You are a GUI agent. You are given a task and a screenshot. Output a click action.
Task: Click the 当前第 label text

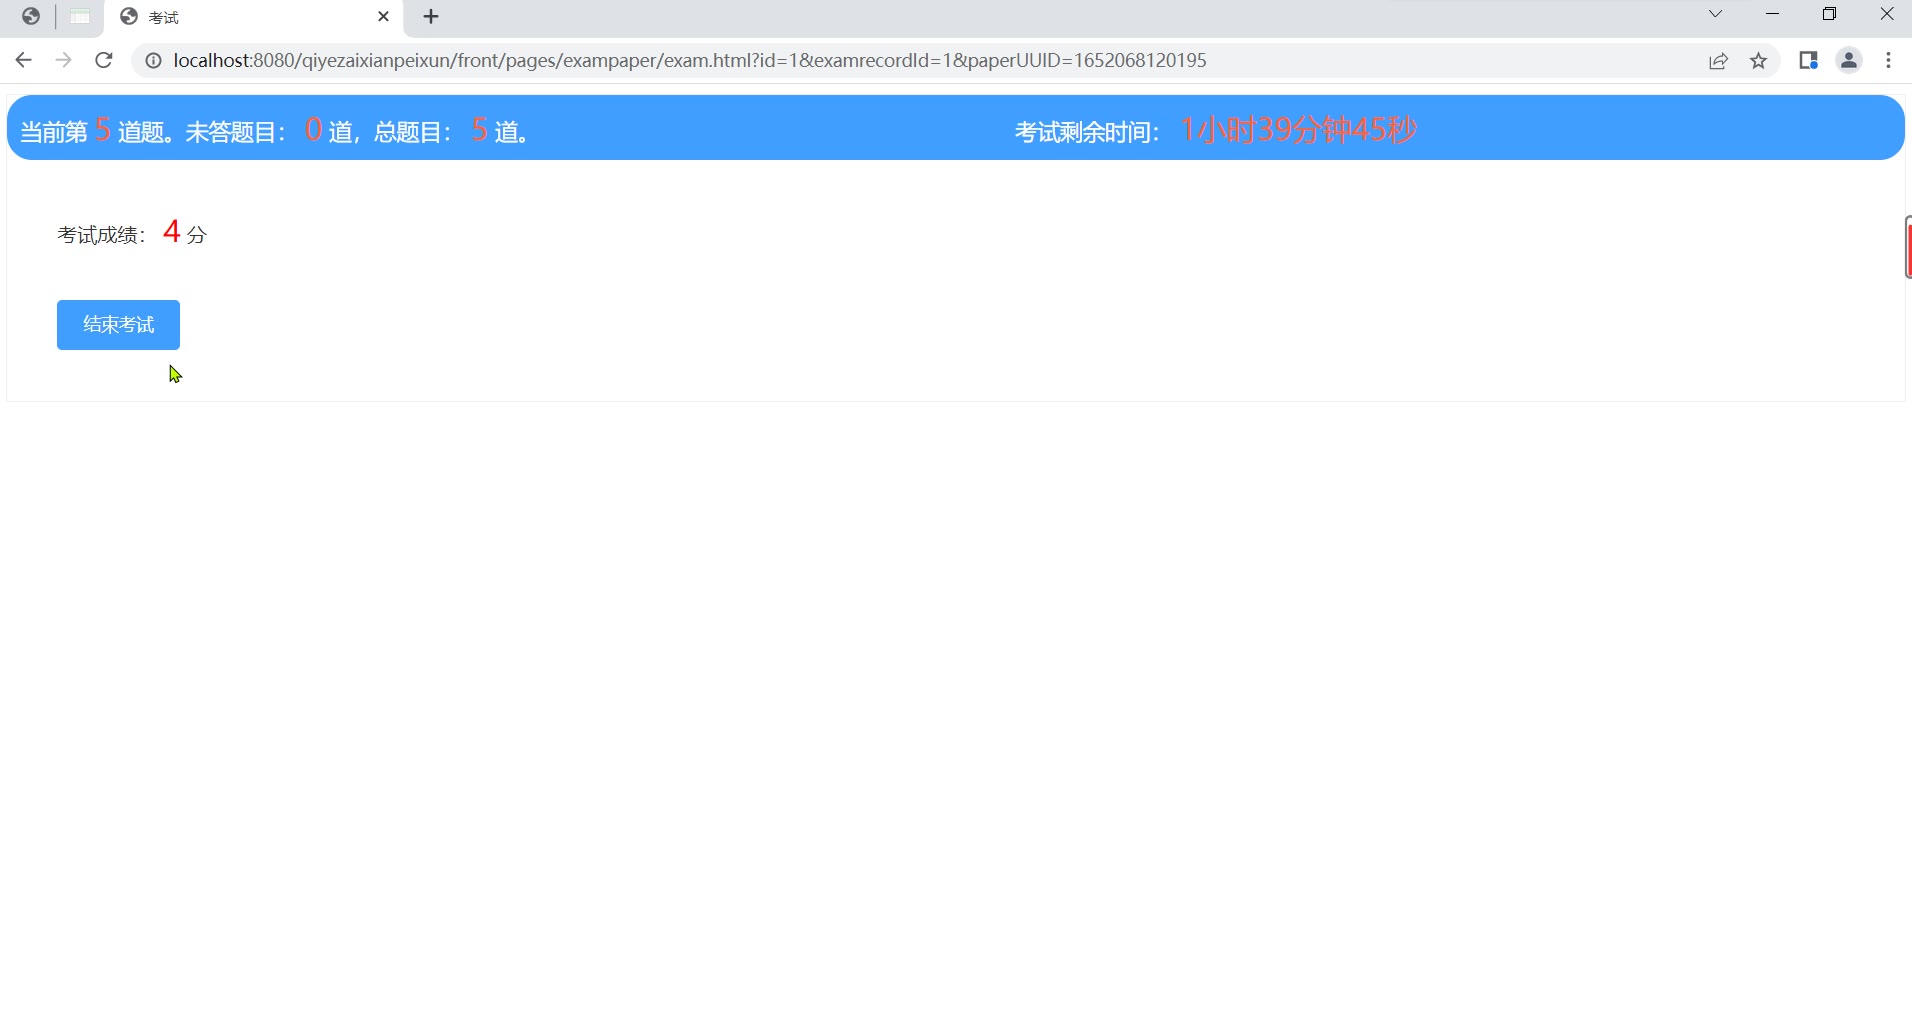point(54,132)
